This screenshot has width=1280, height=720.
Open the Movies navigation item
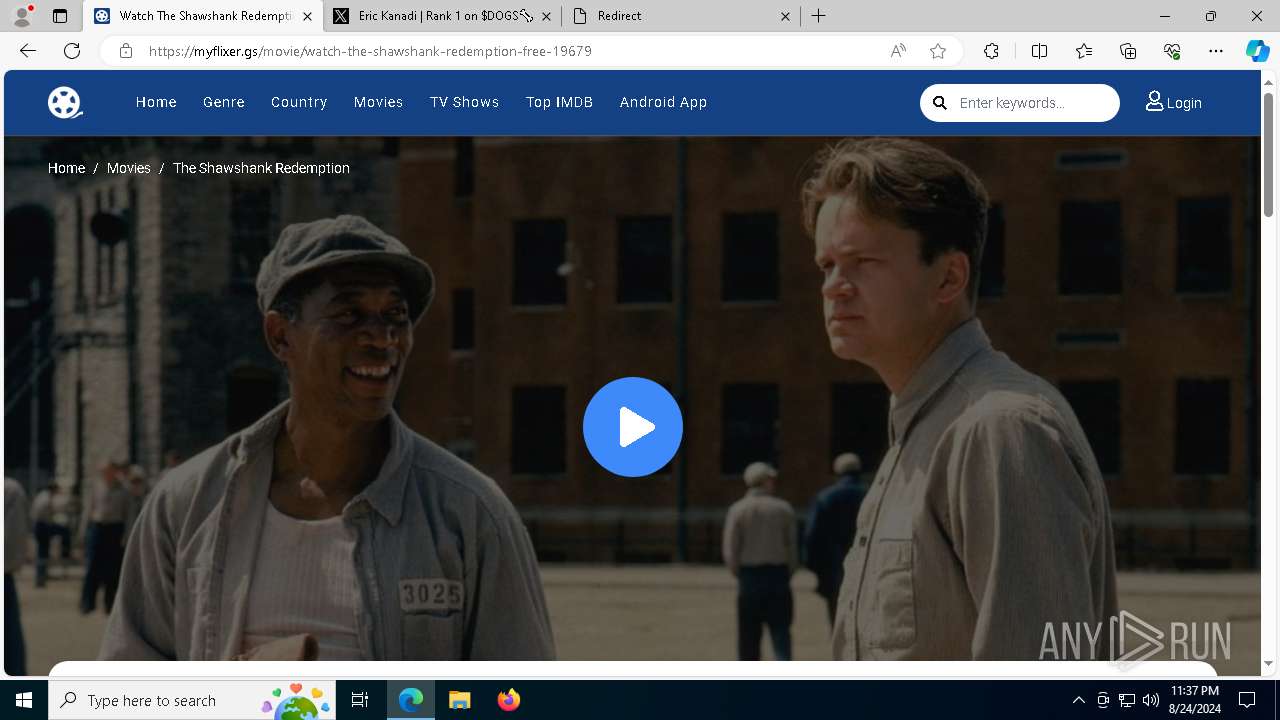pos(378,102)
